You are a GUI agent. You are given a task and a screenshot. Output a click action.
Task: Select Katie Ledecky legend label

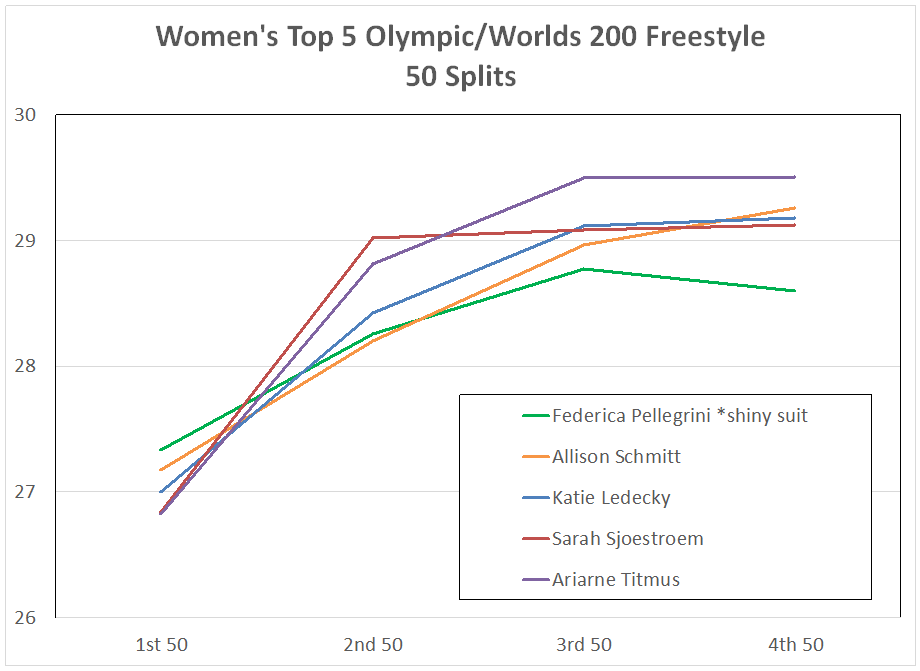point(611,497)
